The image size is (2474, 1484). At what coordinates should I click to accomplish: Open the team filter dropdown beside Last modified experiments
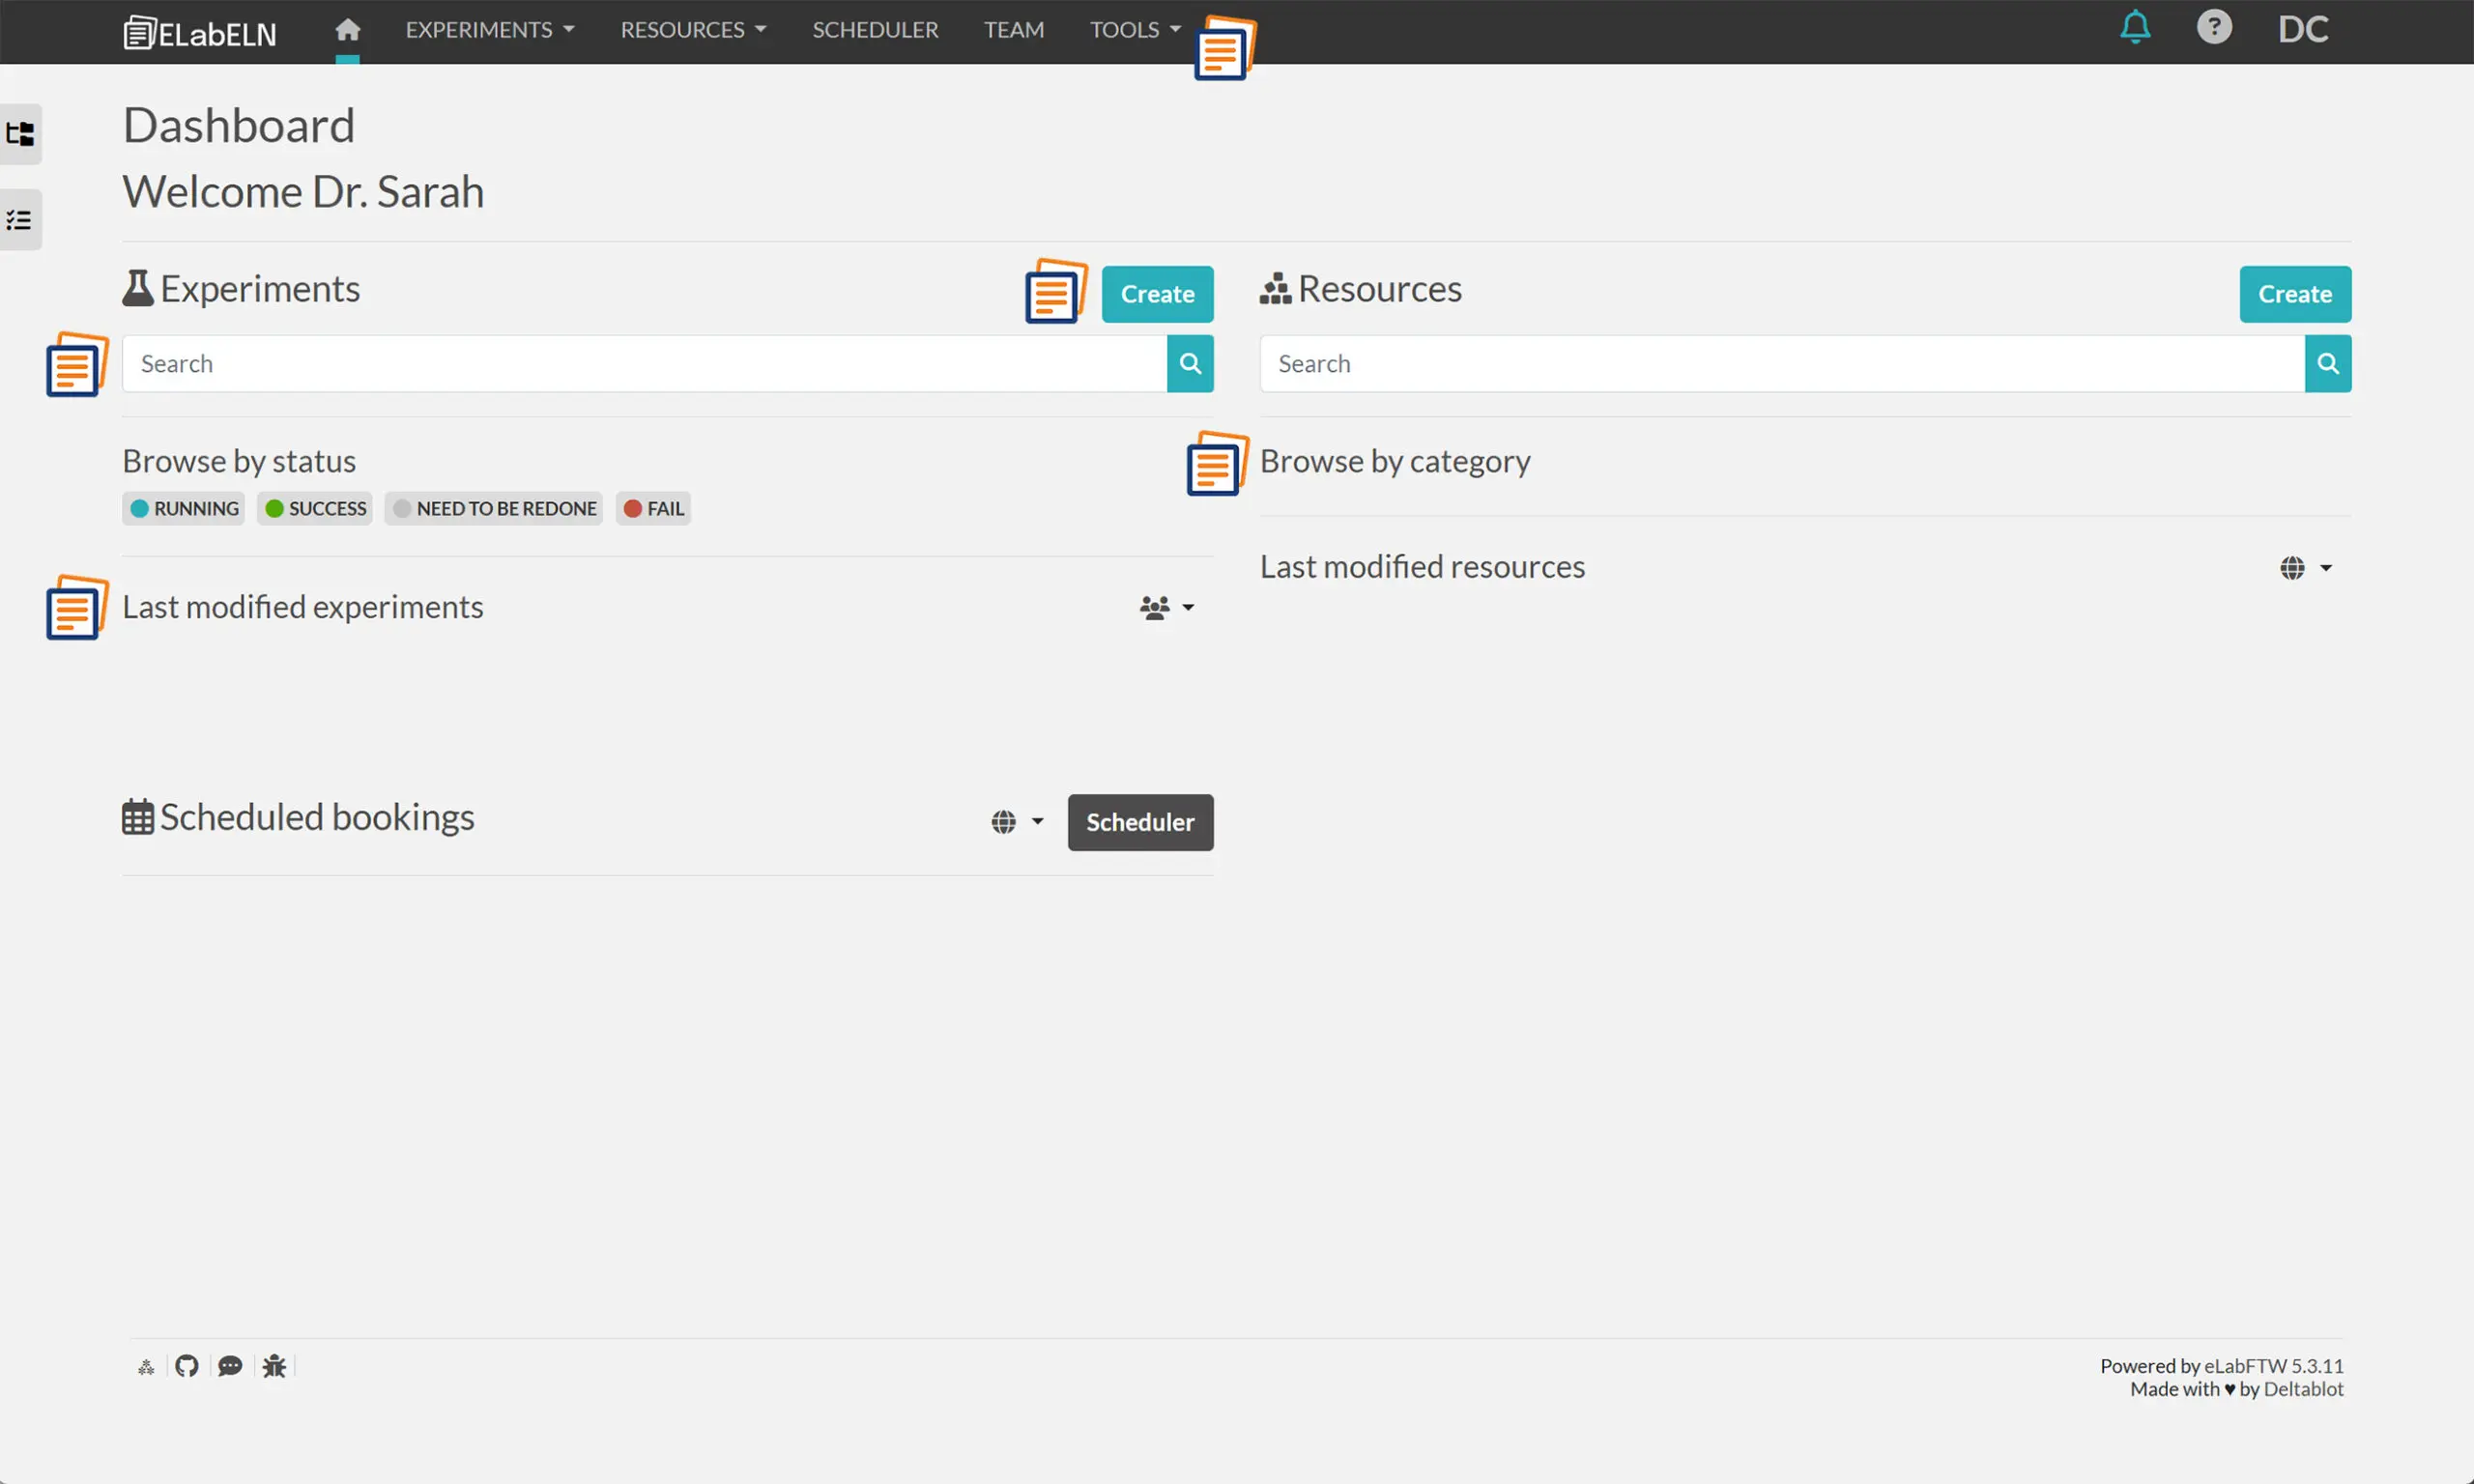point(1166,607)
